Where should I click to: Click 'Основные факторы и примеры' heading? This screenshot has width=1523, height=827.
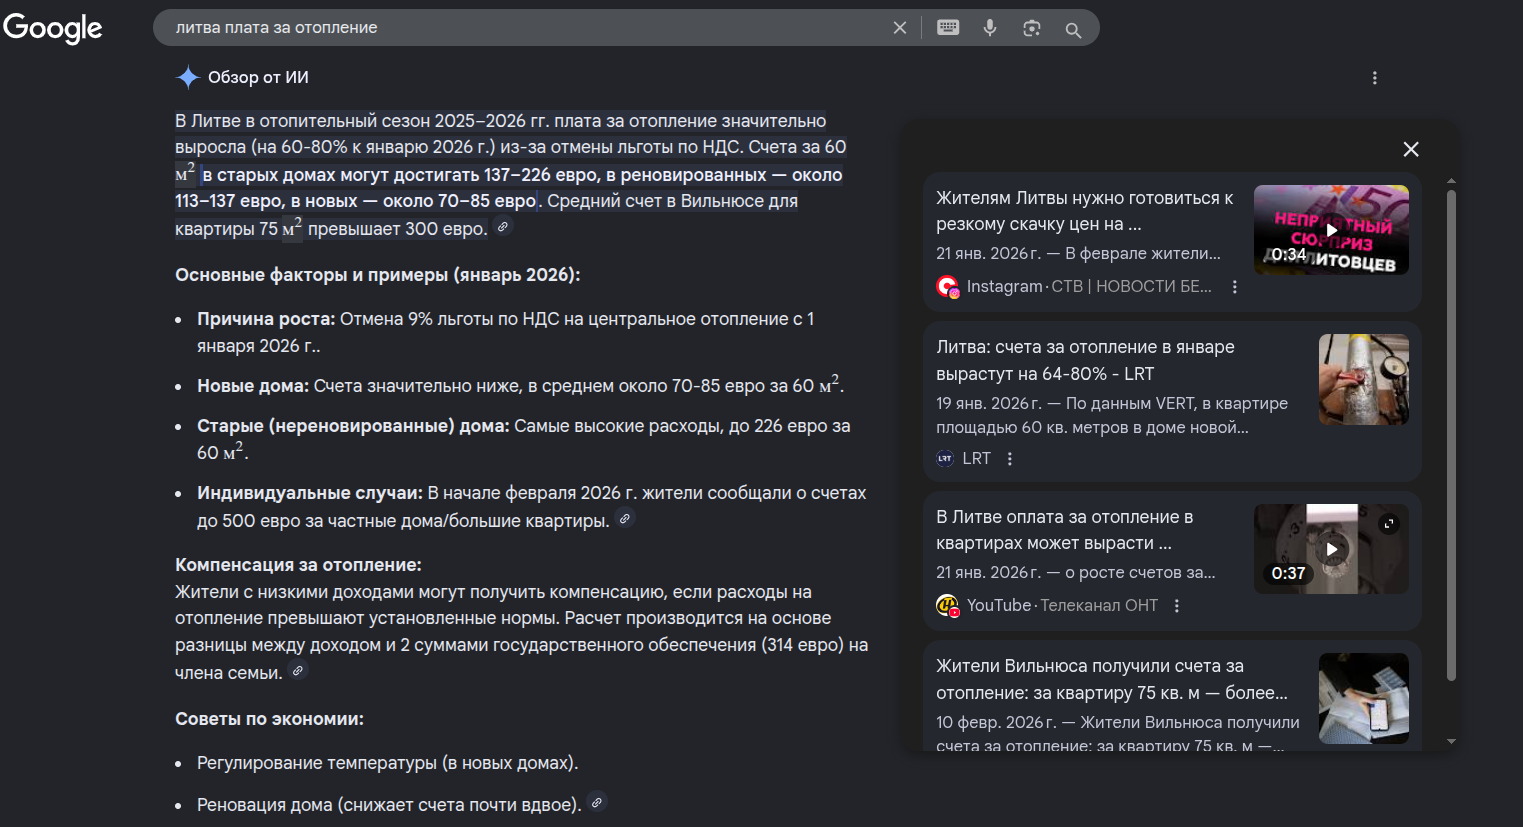click(x=378, y=275)
